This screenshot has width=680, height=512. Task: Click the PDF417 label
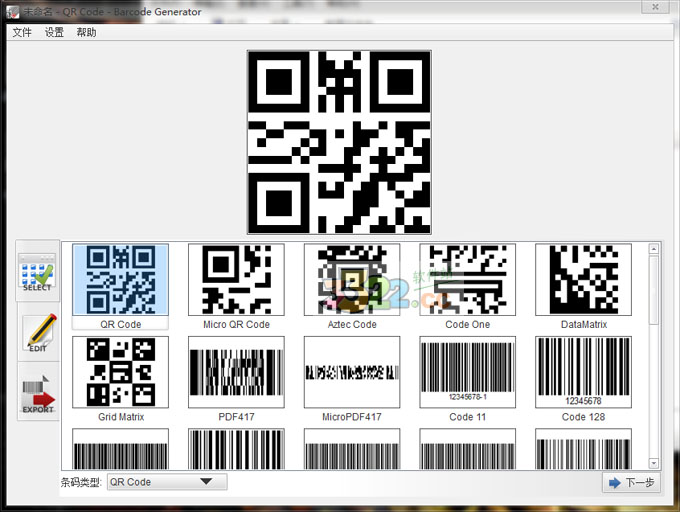[236, 417]
